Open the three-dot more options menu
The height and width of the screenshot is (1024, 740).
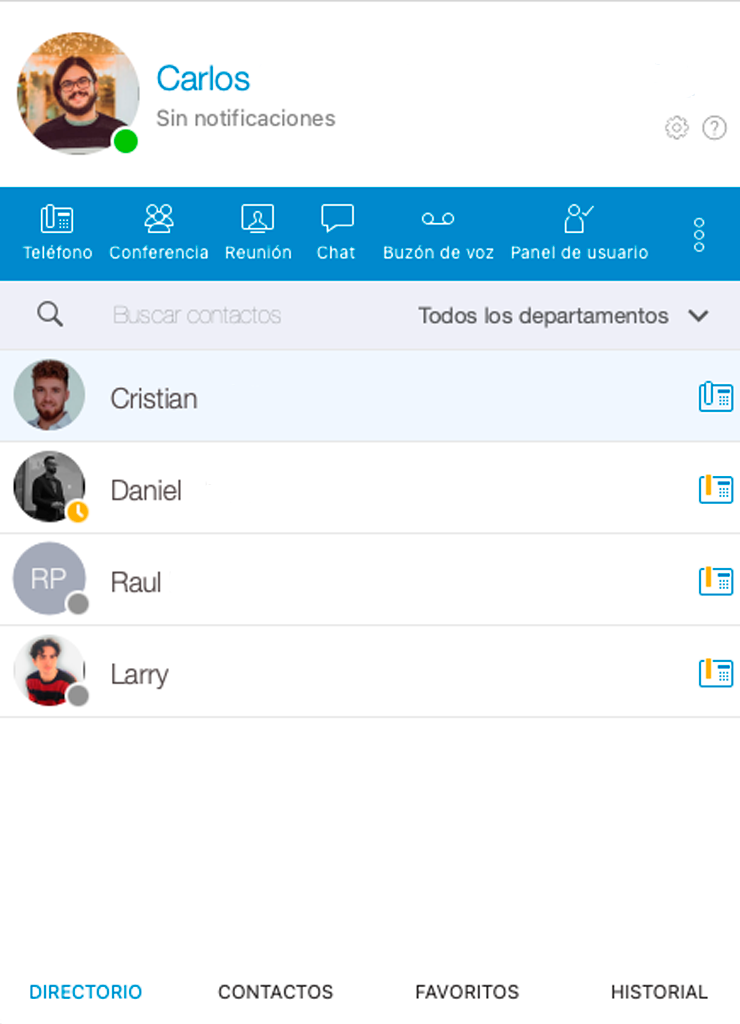699,234
